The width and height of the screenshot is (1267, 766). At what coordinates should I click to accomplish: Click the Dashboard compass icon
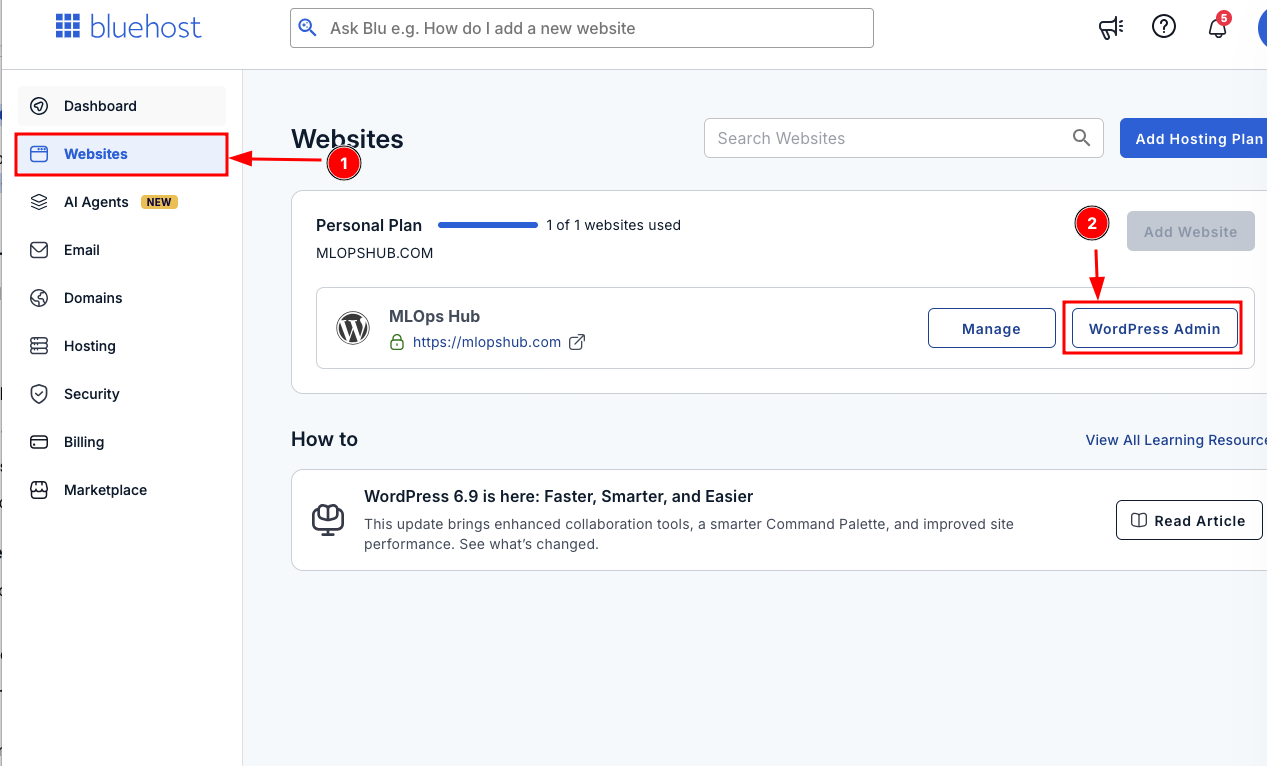[x=39, y=106]
